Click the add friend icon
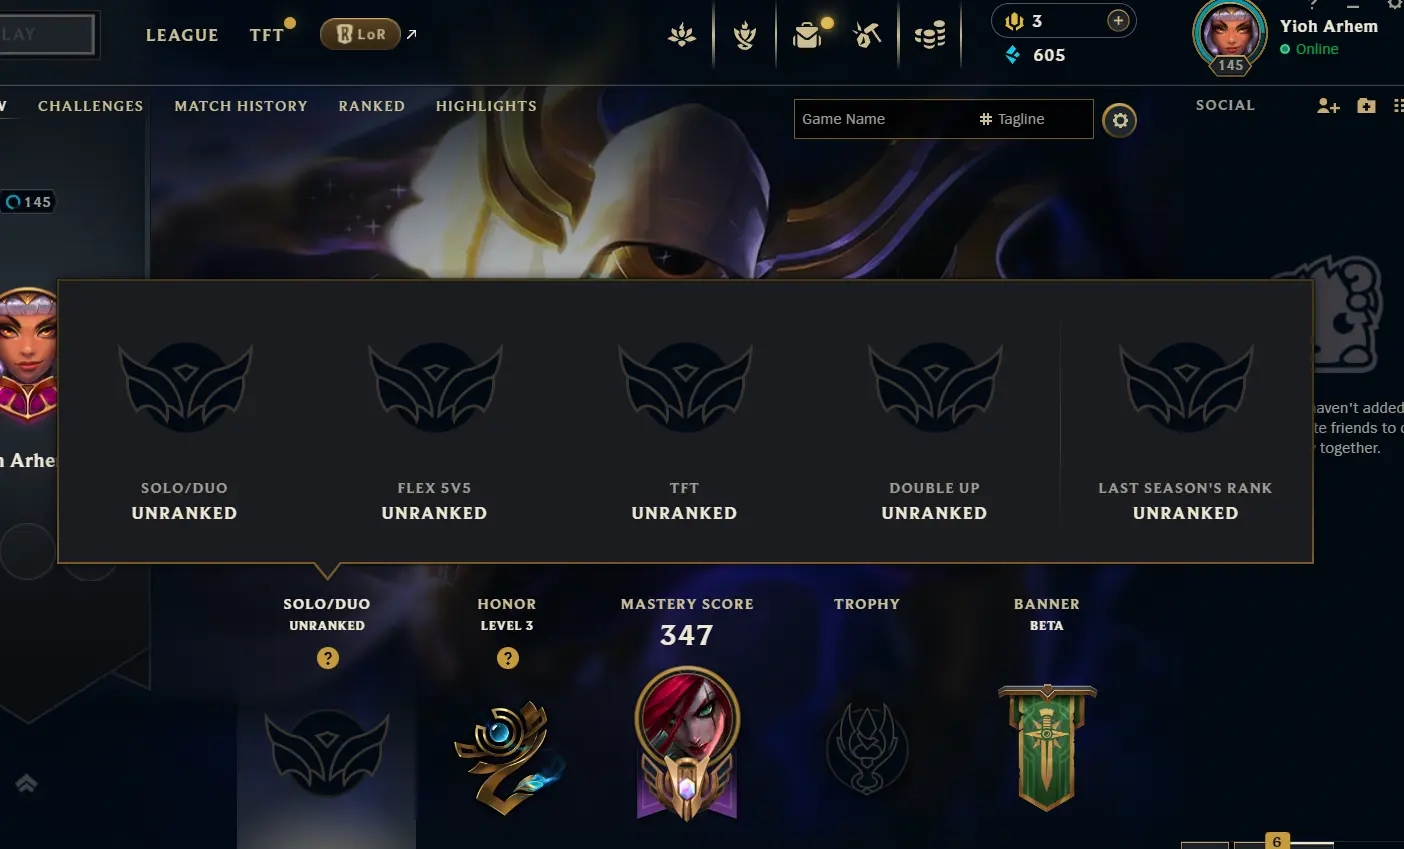 pos(1328,106)
